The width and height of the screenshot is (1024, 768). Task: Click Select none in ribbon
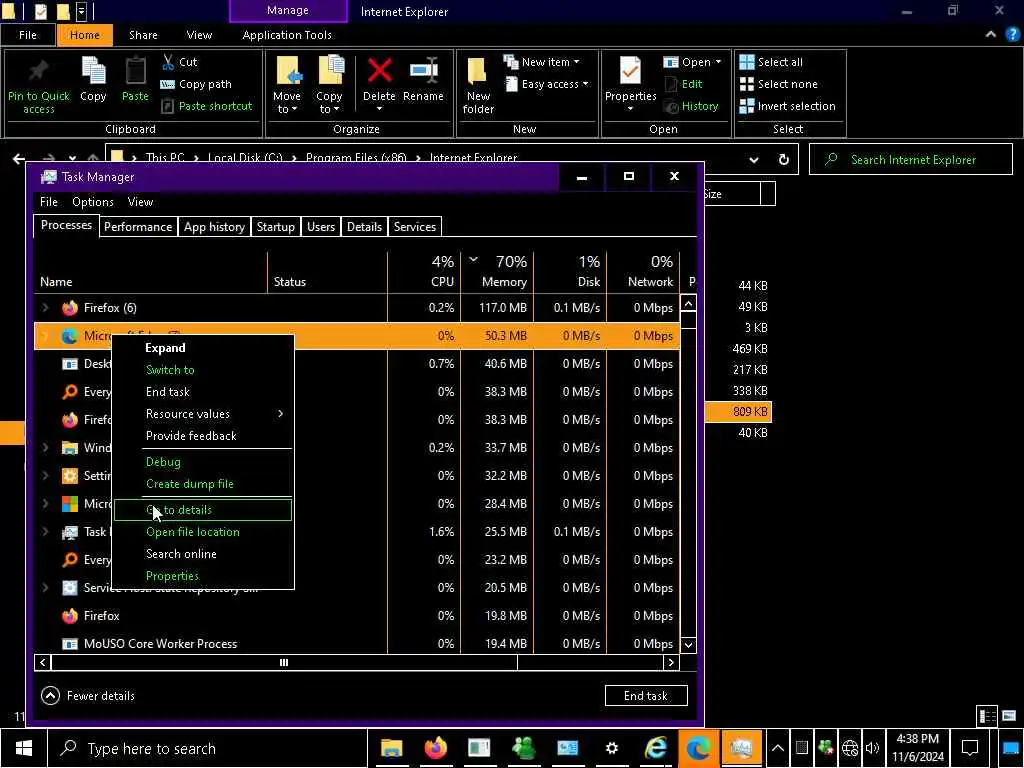click(778, 84)
